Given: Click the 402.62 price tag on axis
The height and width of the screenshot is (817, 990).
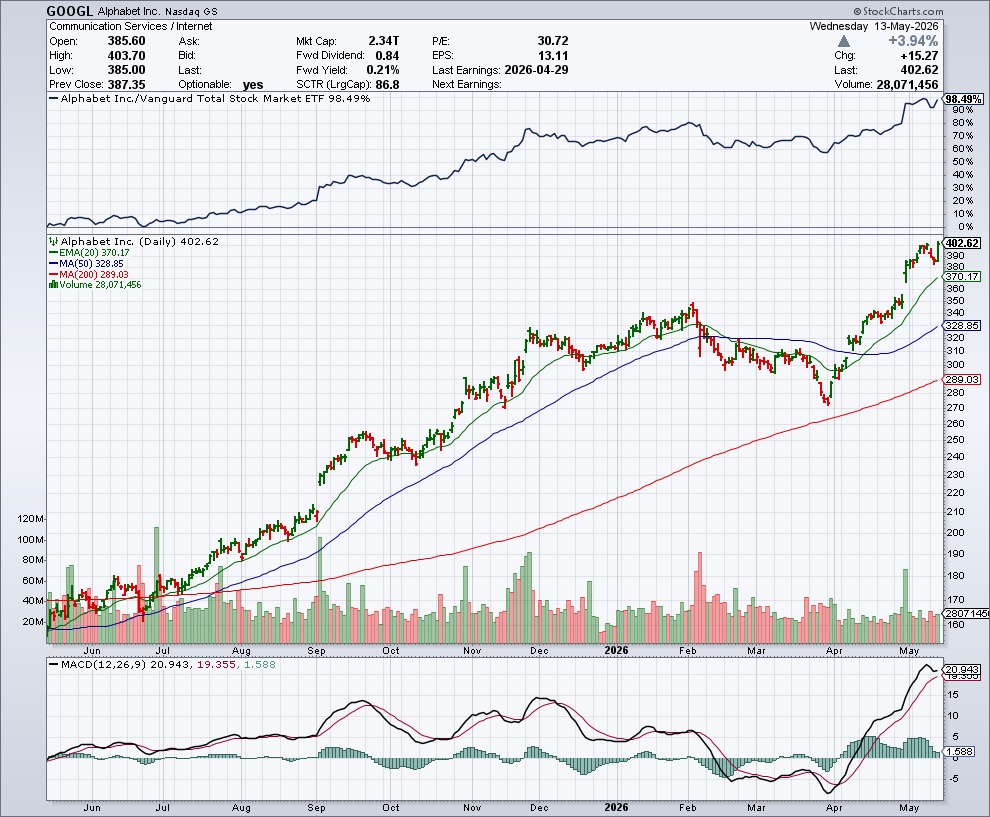Looking at the screenshot, I should (x=963, y=243).
